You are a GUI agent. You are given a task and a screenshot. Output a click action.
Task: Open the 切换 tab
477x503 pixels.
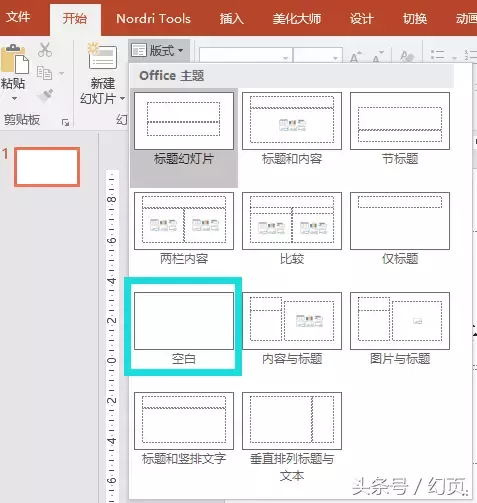(415, 19)
